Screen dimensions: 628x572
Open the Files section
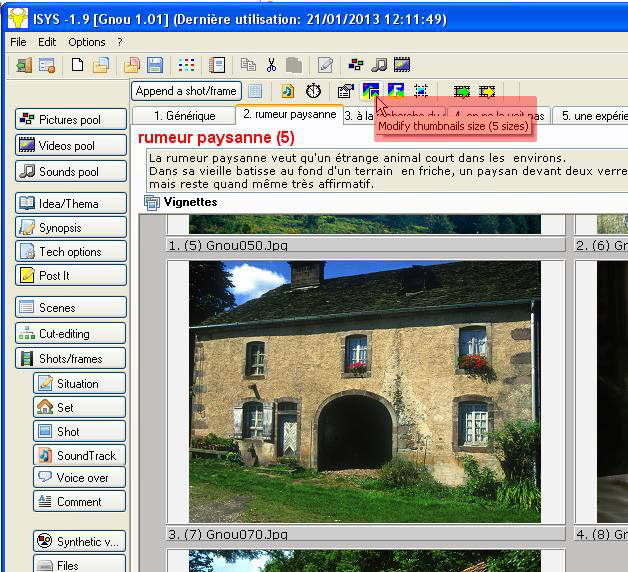[79, 564]
